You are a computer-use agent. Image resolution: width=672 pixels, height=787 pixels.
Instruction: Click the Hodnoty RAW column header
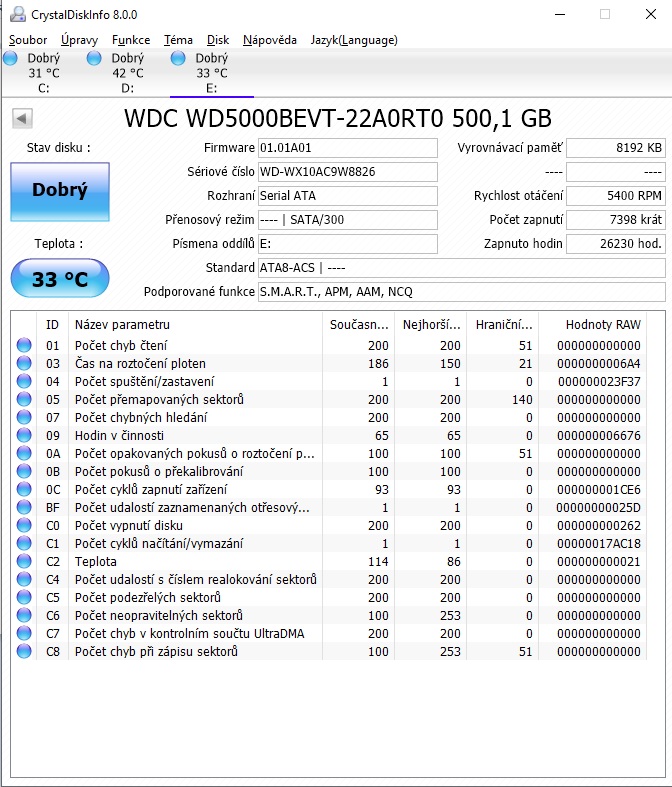tap(593, 325)
